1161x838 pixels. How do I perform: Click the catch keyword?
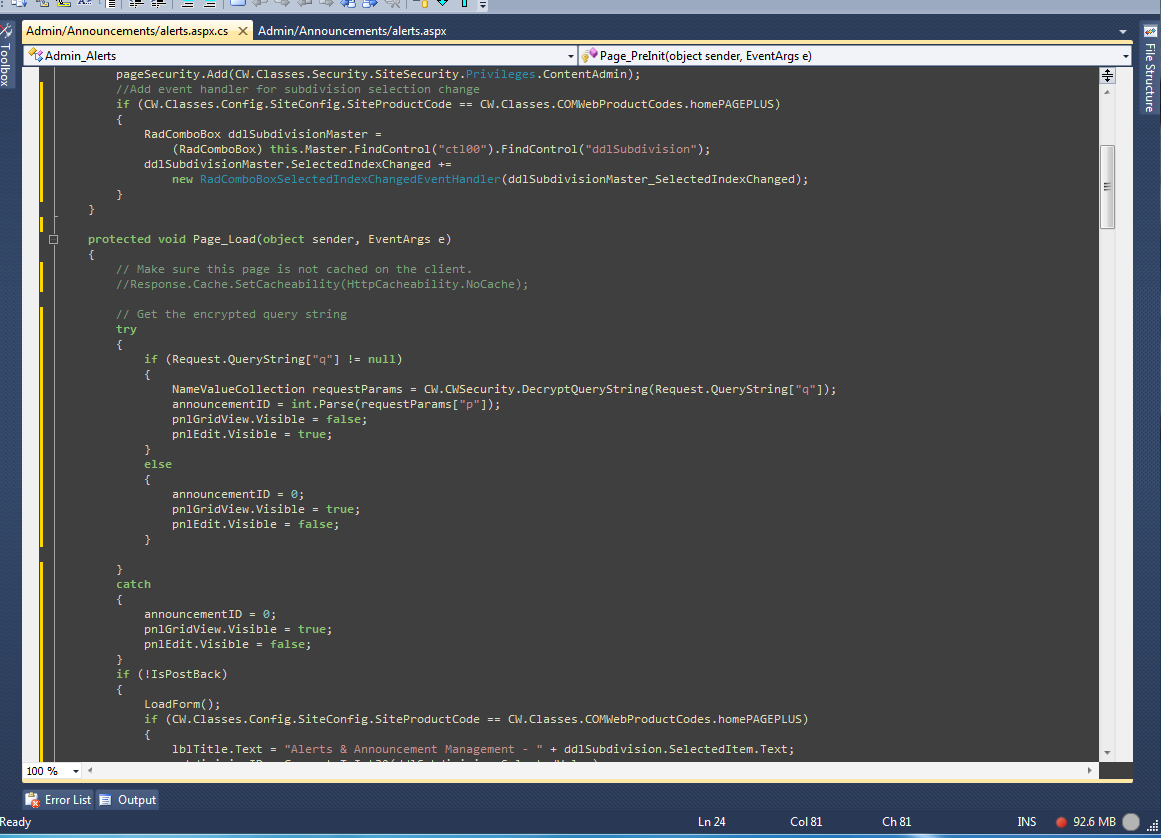(x=133, y=584)
